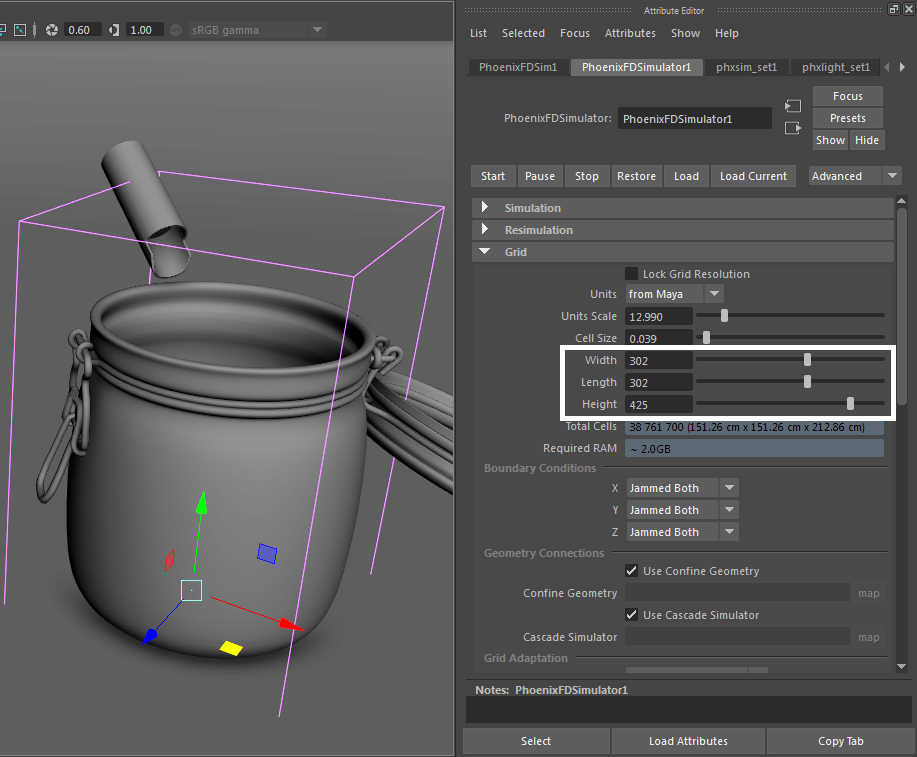The image size is (917, 757).
Task: Edit the Cell Size value field
Action: [659, 338]
